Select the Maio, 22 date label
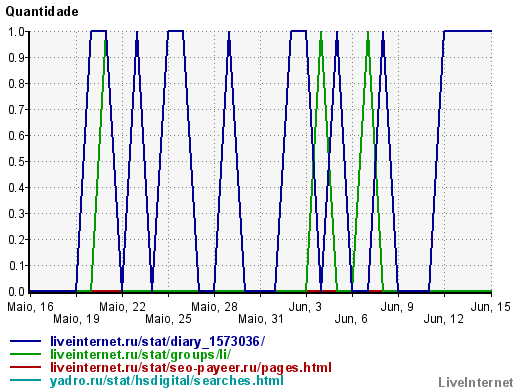Screen dimensions: 520x392 pyautogui.click(x=122, y=307)
